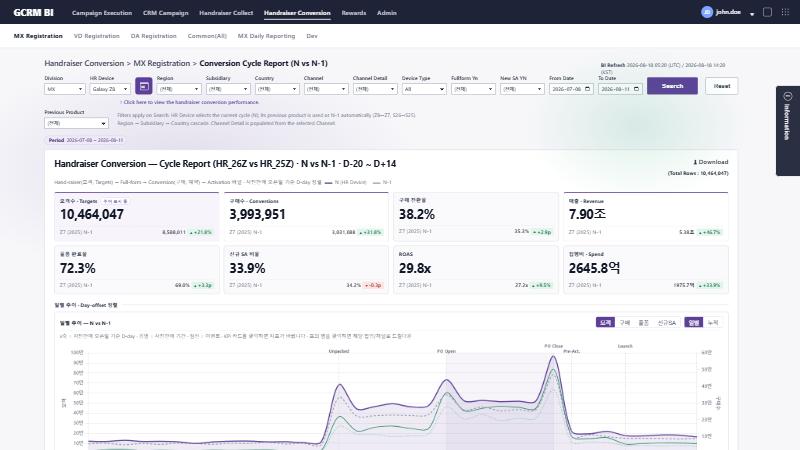Expand the Previous Product dropdown

(76, 123)
